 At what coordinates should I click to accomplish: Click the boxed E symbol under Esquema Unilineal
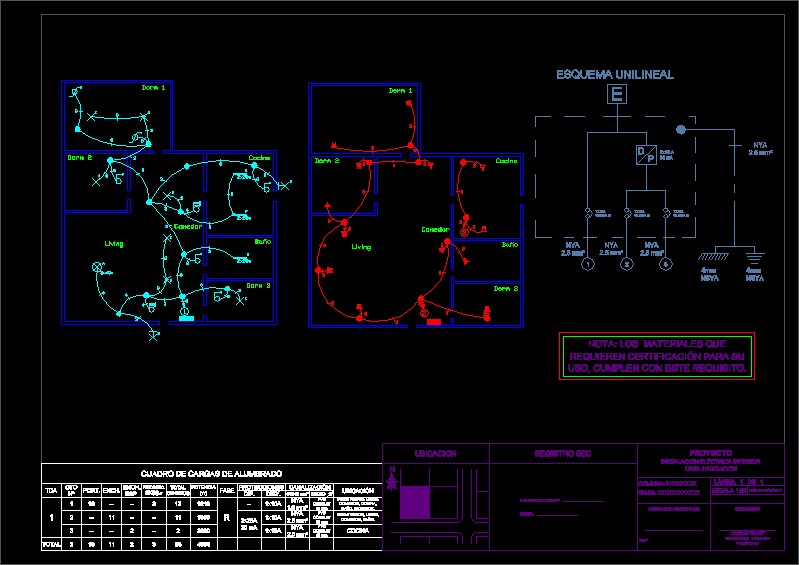click(x=617, y=95)
